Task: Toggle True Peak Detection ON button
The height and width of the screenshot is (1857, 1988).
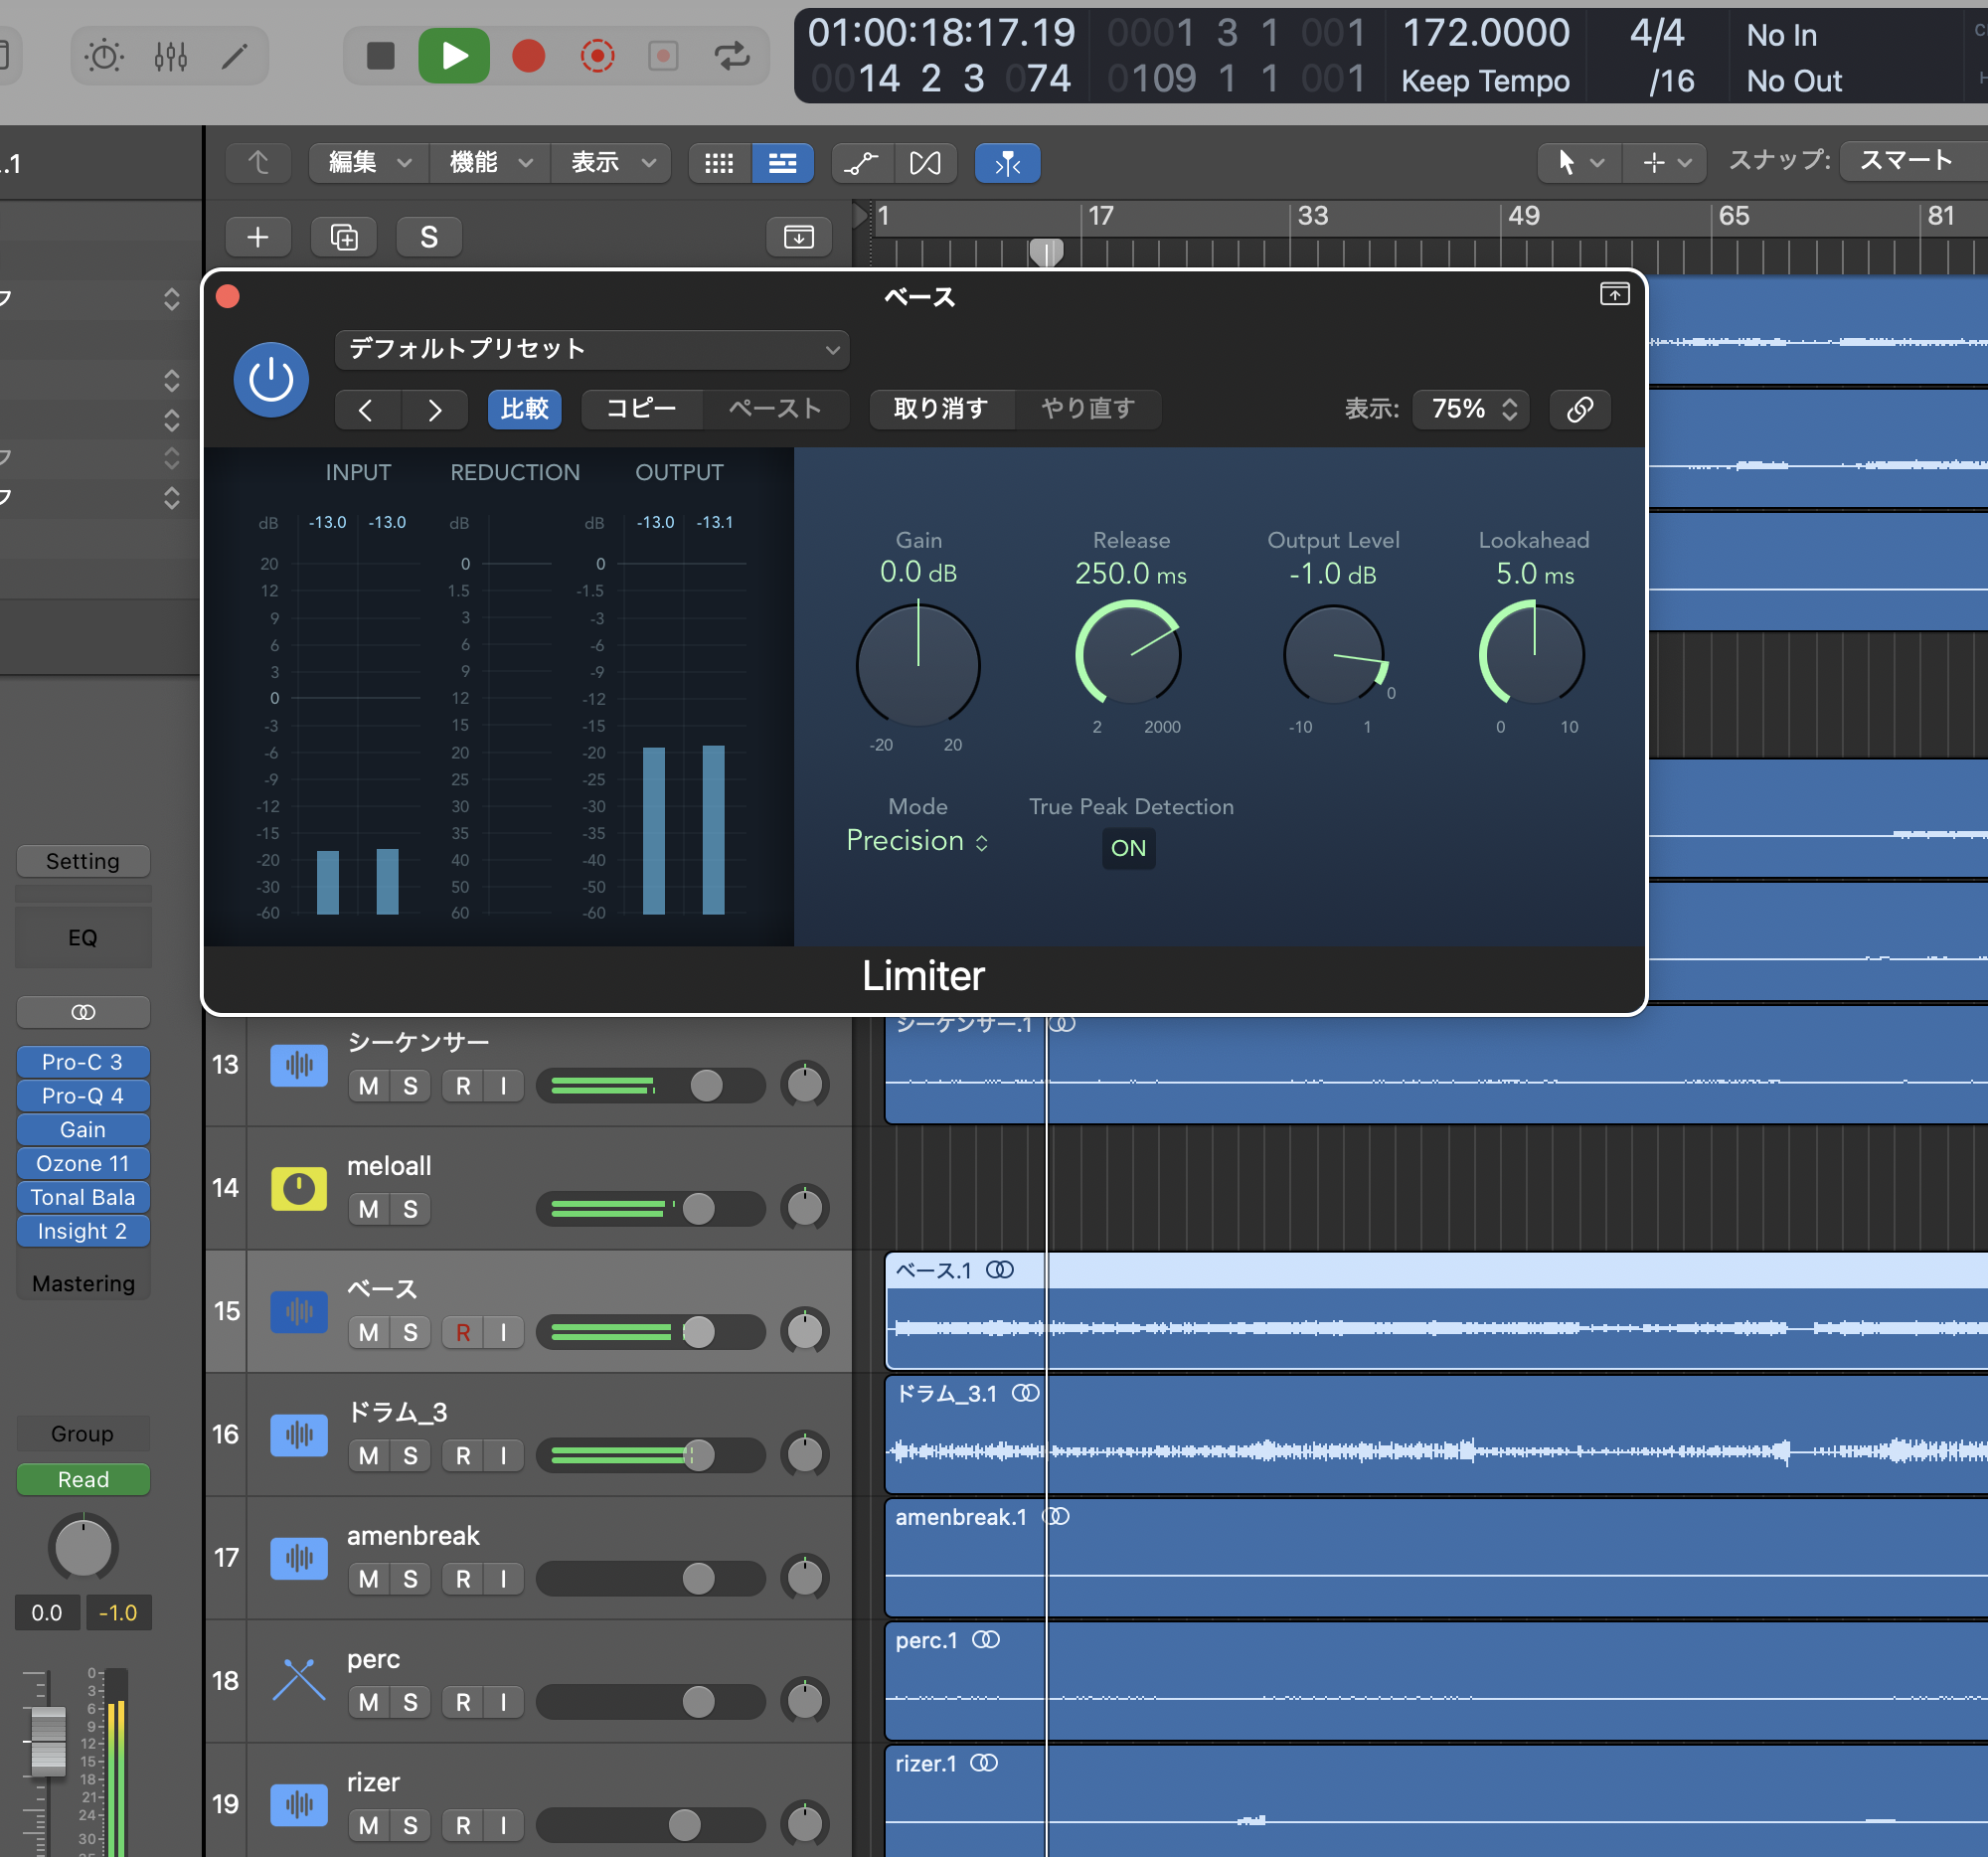Action: [x=1129, y=849]
